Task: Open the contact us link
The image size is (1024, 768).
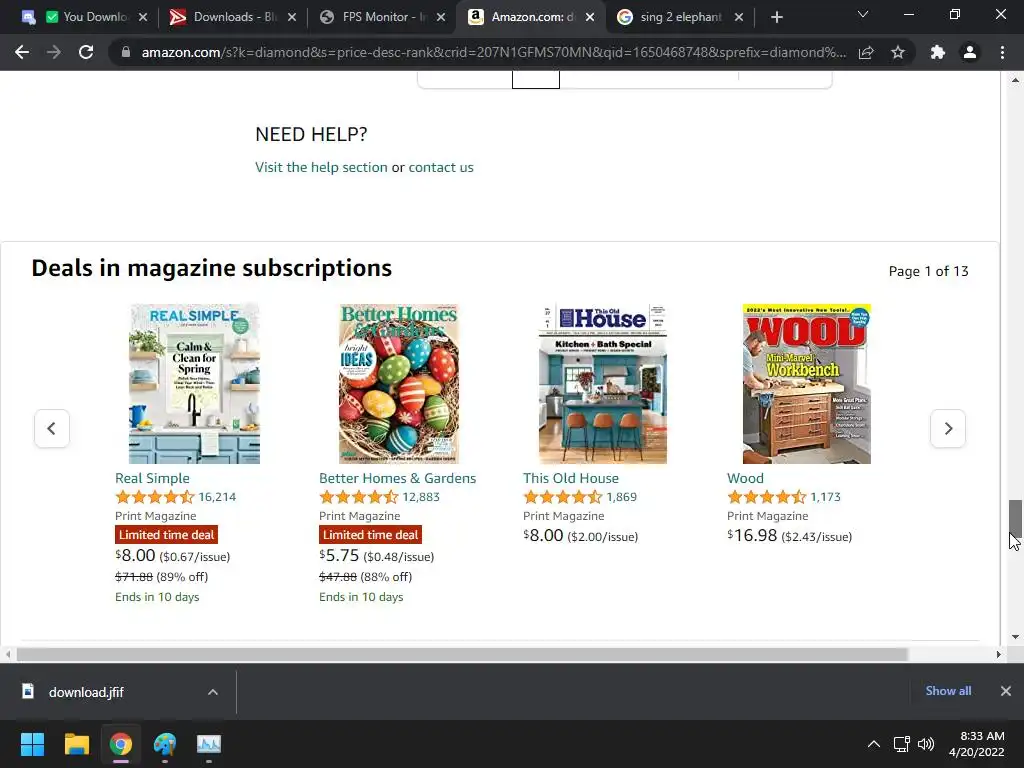Action: (441, 167)
